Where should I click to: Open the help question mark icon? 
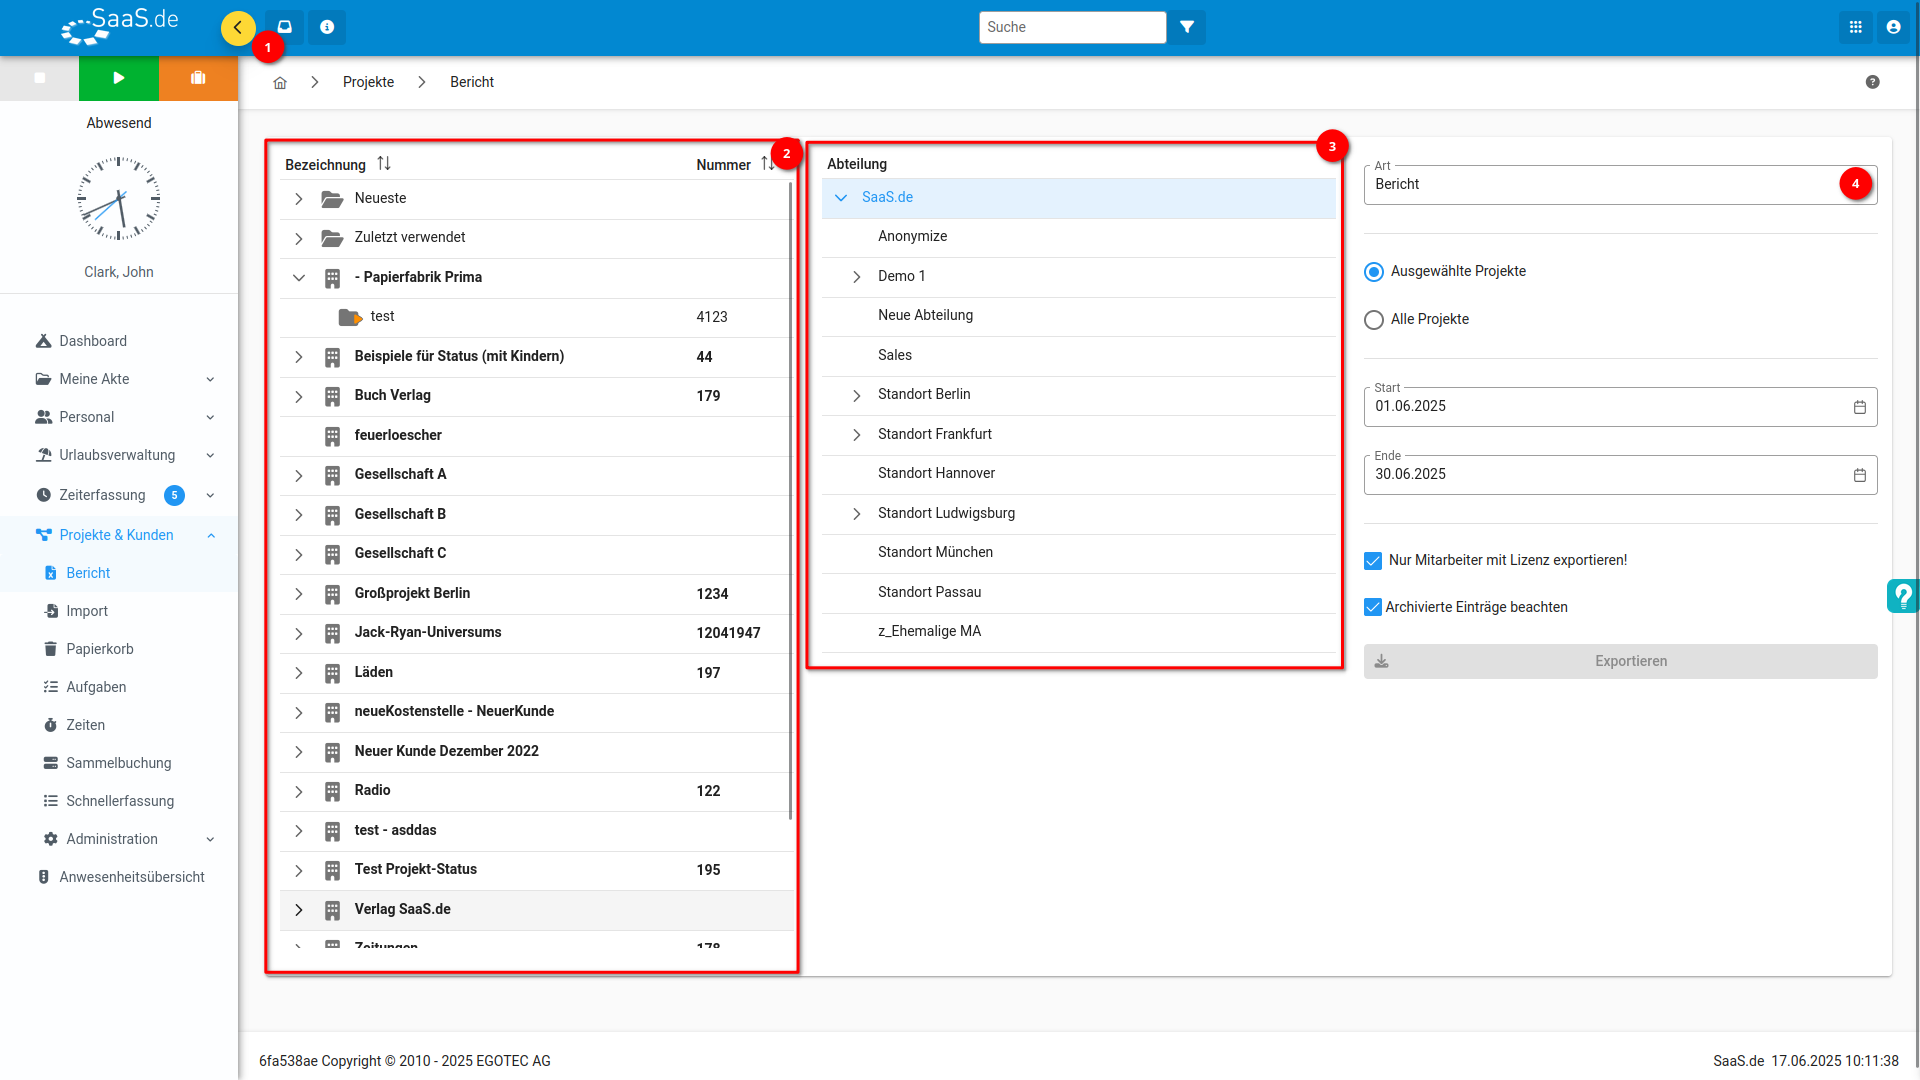click(1873, 82)
